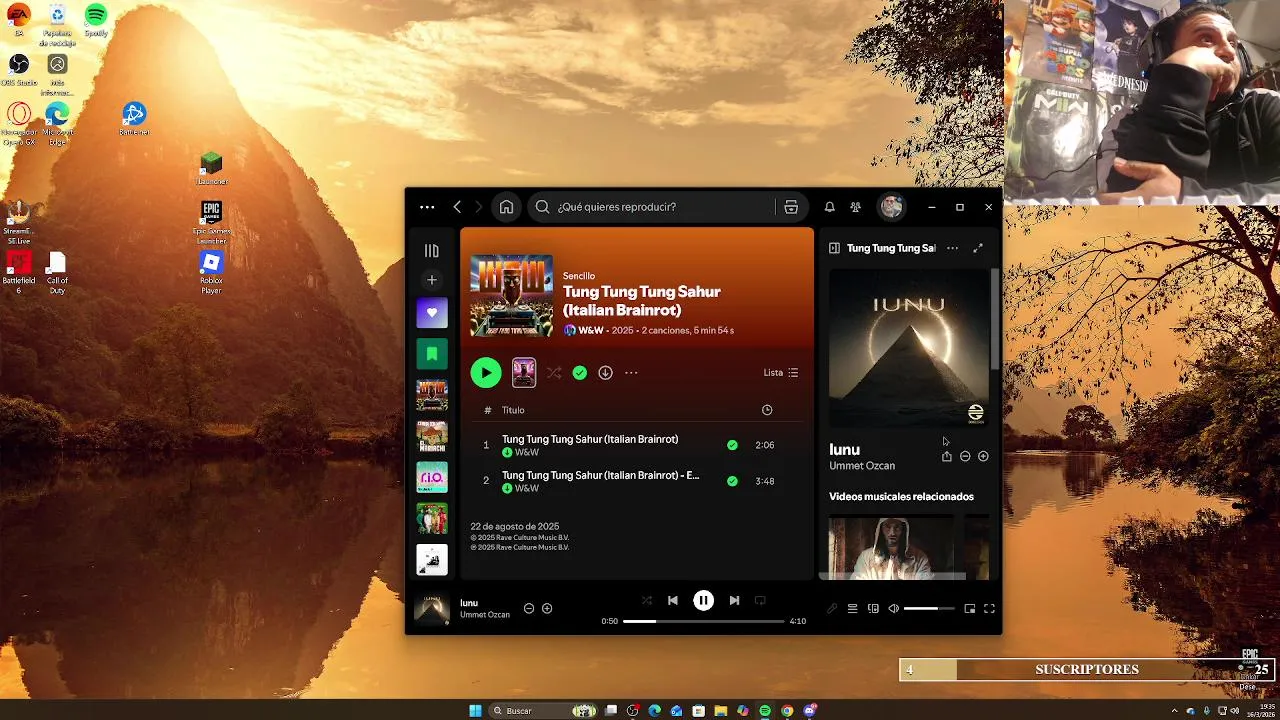This screenshot has height=720, width=1280.
Task: Click the Título column header
Action: coord(513,410)
